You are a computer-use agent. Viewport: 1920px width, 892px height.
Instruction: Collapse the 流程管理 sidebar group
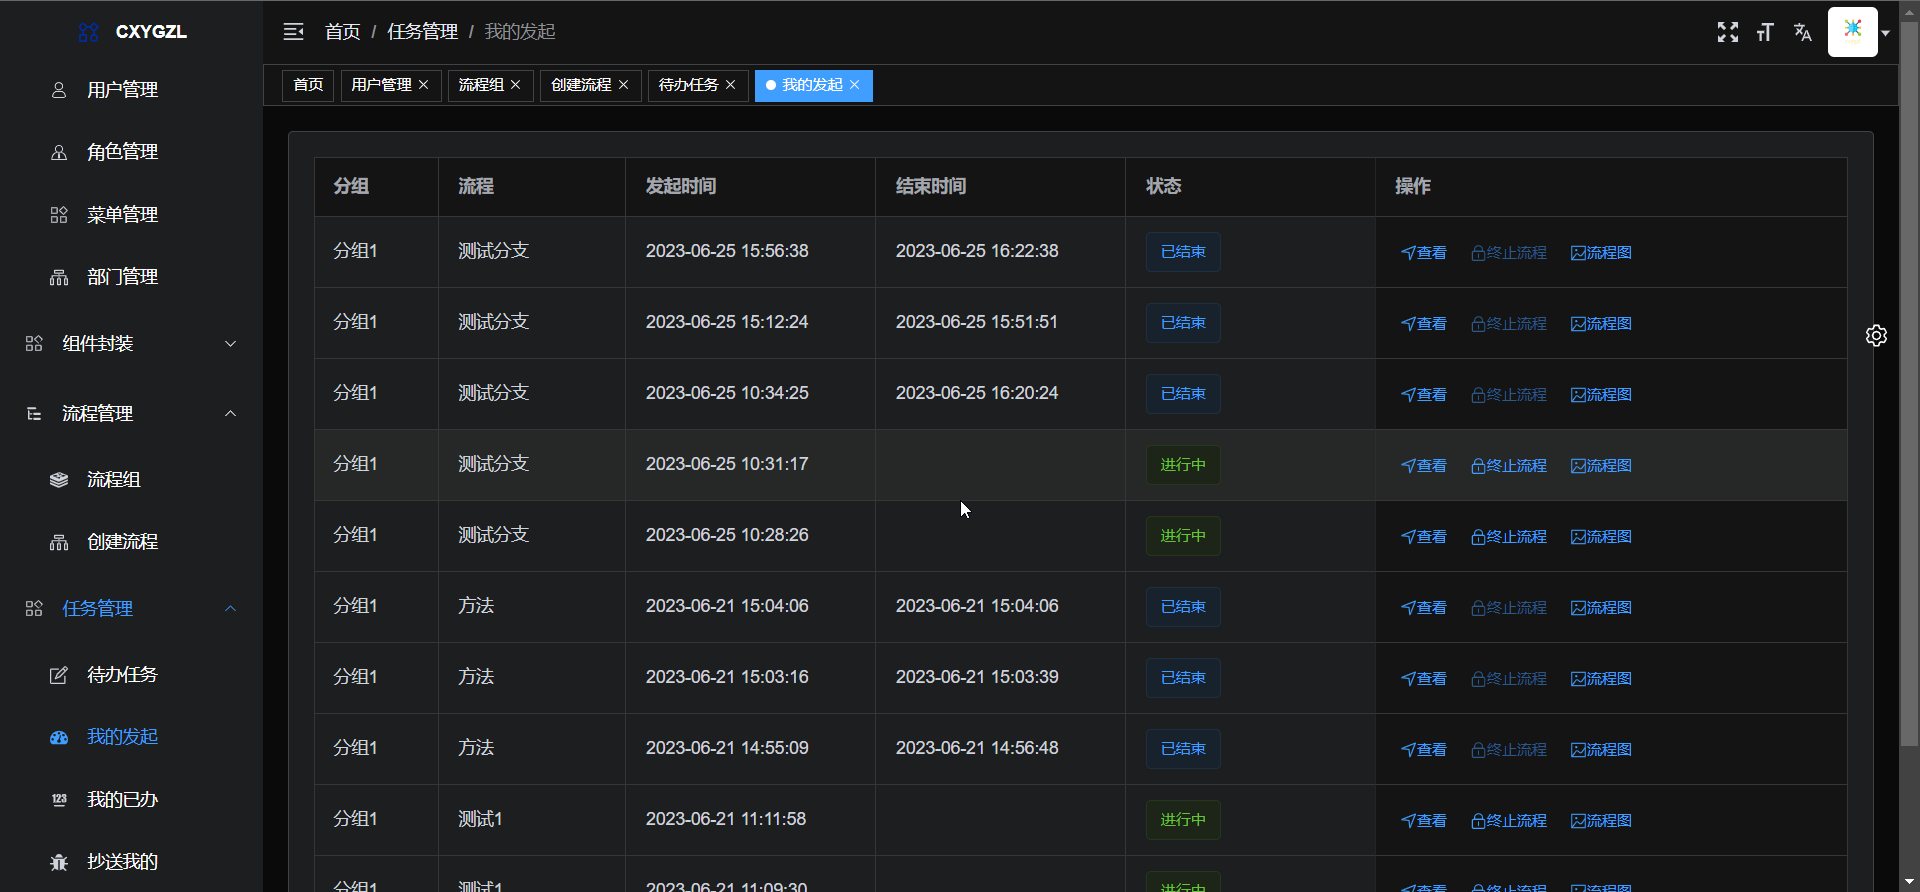[x=131, y=414]
